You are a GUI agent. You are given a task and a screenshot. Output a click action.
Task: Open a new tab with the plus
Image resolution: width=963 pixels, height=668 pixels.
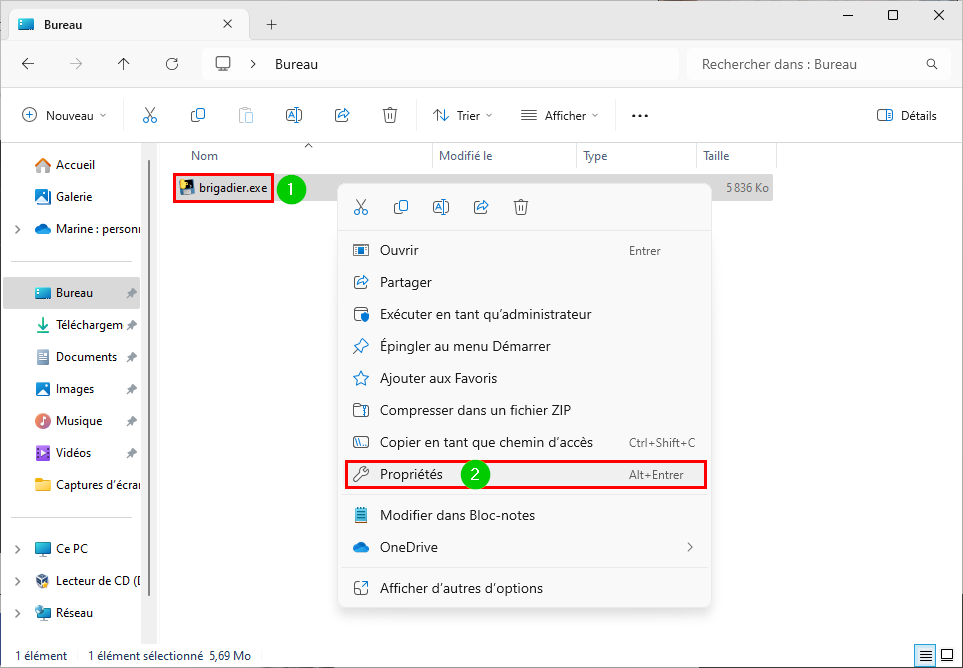[x=271, y=25]
